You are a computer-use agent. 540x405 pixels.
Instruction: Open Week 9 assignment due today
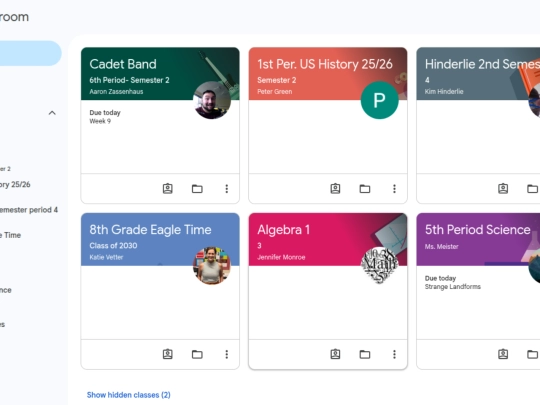pos(100,121)
